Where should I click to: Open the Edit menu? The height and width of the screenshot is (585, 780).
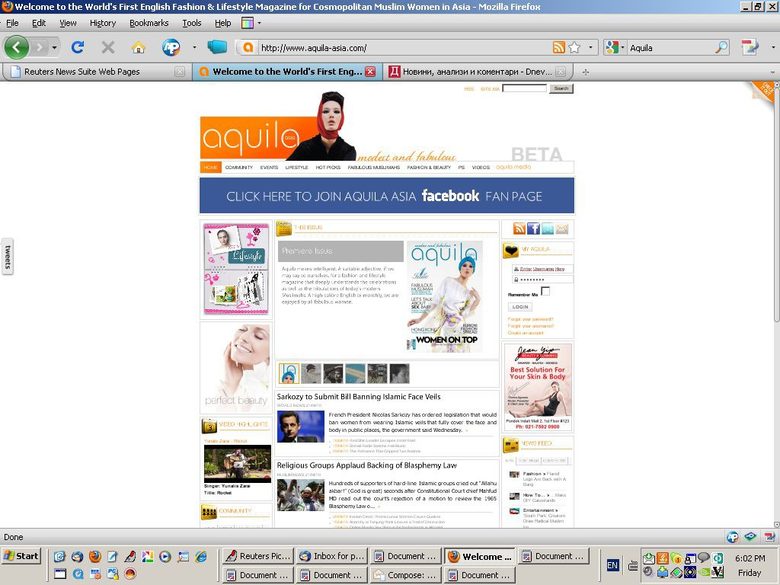[39, 23]
